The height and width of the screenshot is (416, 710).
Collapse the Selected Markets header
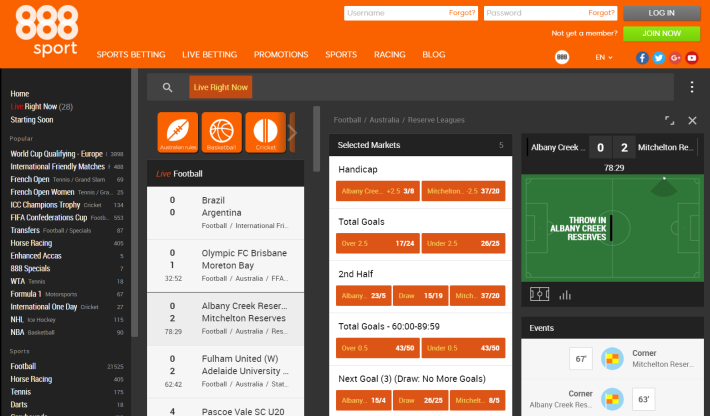421,145
